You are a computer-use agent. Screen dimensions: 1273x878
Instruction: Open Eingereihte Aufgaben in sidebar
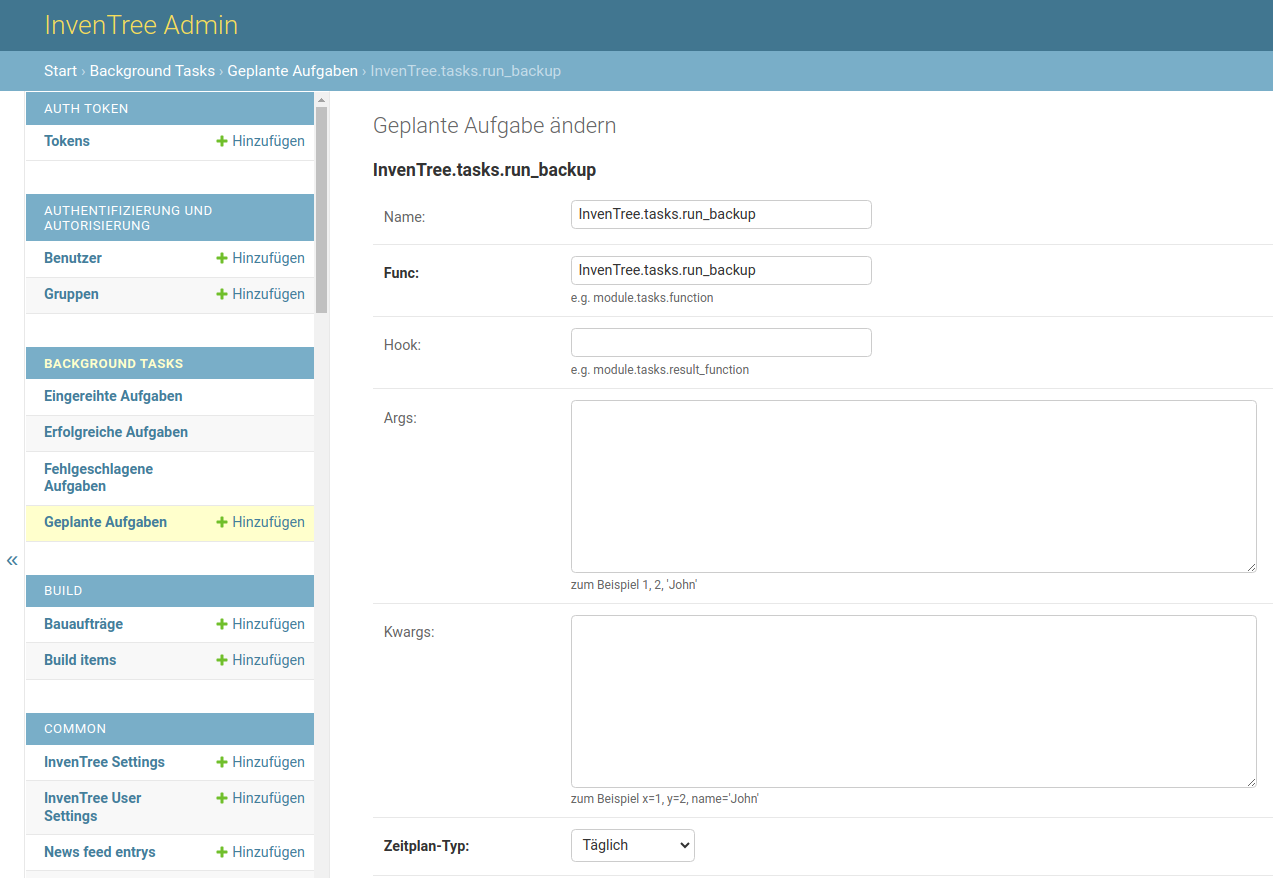113,396
